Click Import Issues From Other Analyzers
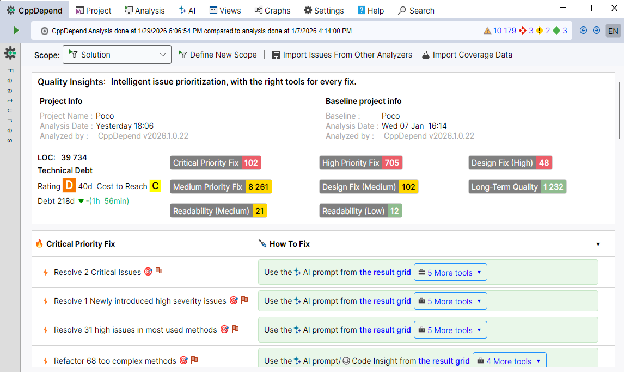Screen dimensions: 624x372 [x=342, y=55]
